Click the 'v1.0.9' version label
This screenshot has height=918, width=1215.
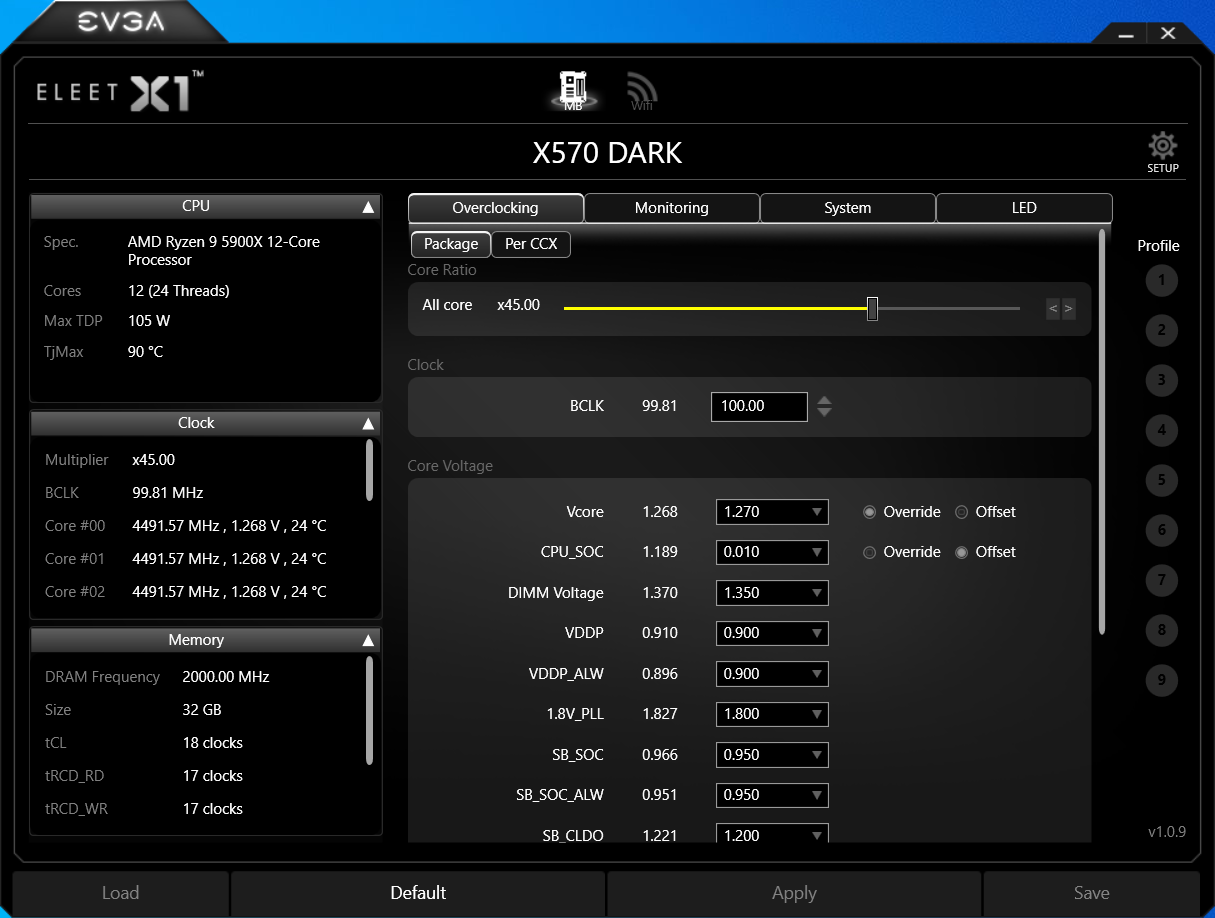point(1166,832)
